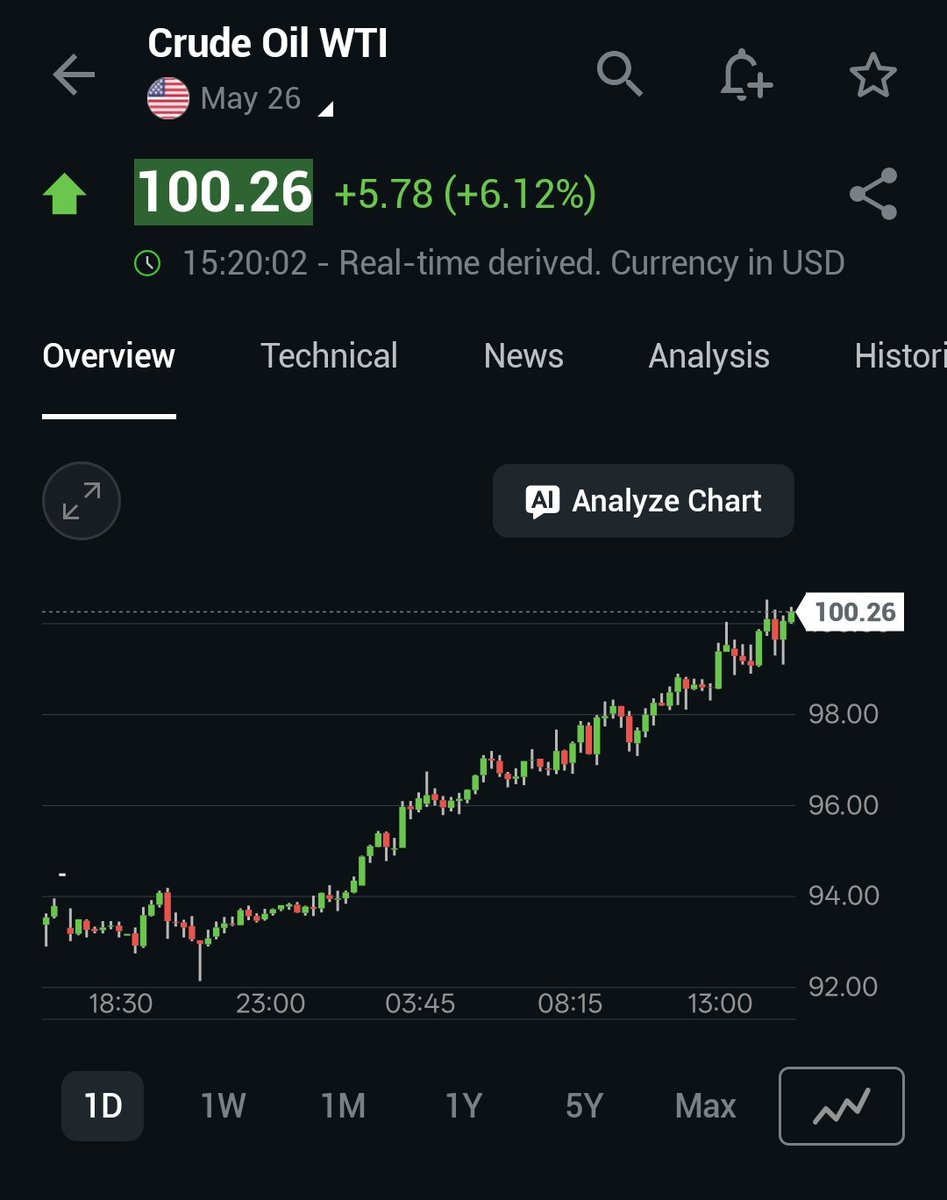The width and height of the screenshot is (947, 1200).
Task: Tap the clock icon beside 15:20:02
Action: click(x=147, y=264)
